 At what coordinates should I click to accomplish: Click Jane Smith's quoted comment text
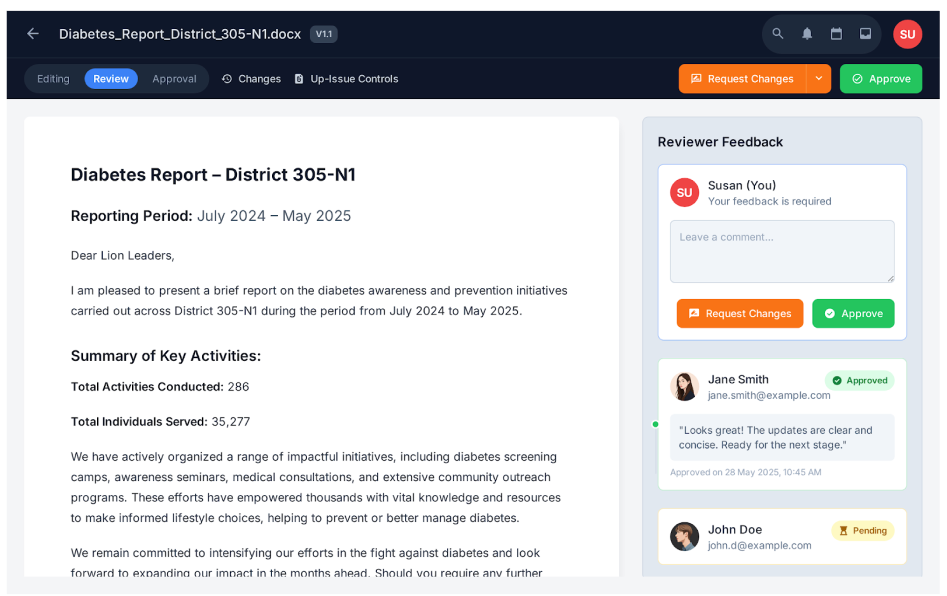[x=775, y=438]
